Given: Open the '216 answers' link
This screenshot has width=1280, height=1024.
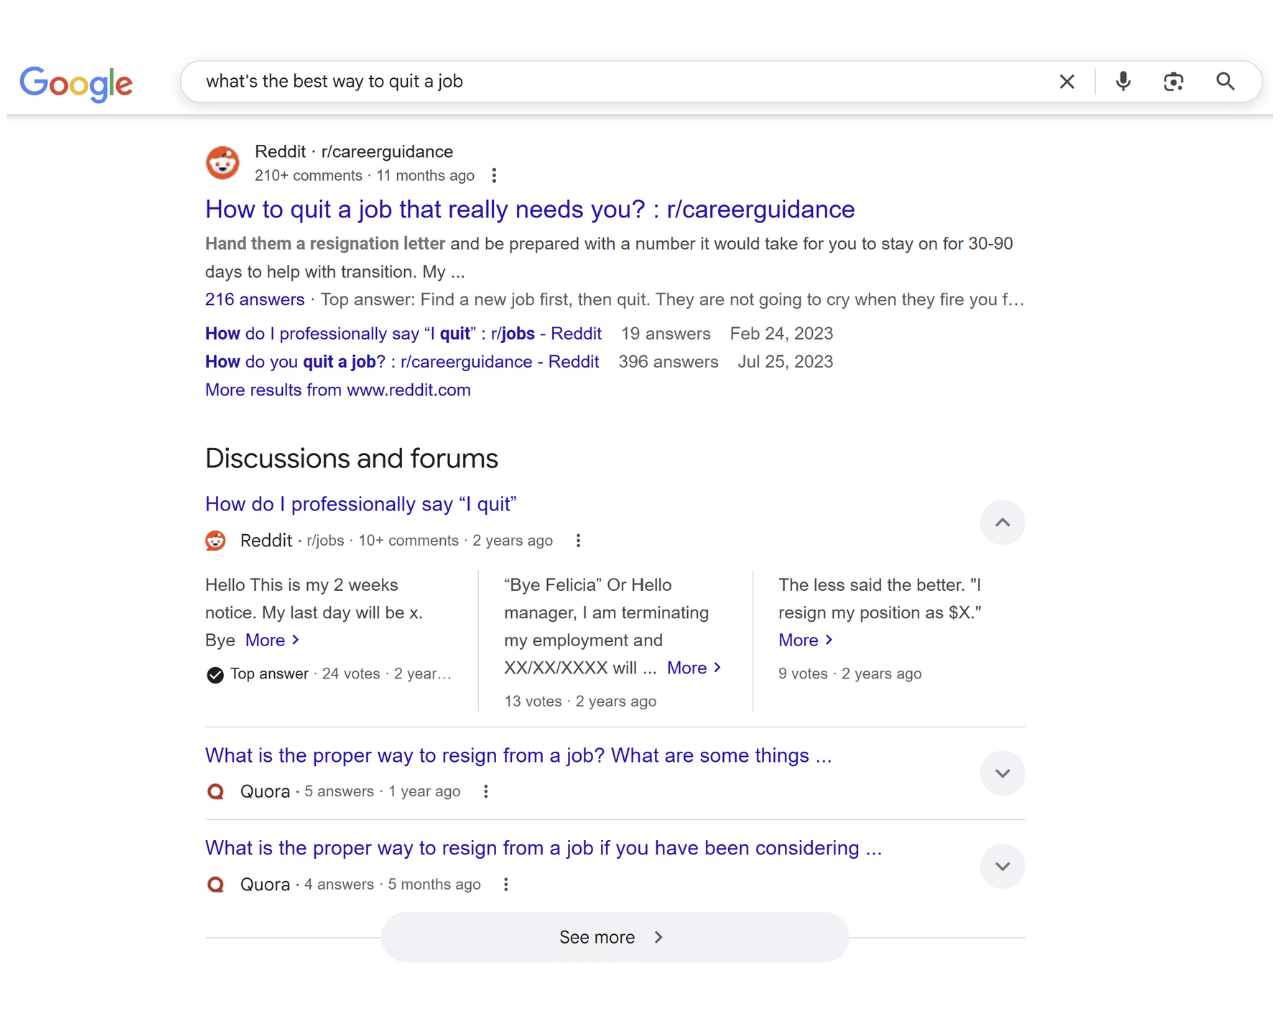Looking at the screenshot, I should (x=255, y=299).
